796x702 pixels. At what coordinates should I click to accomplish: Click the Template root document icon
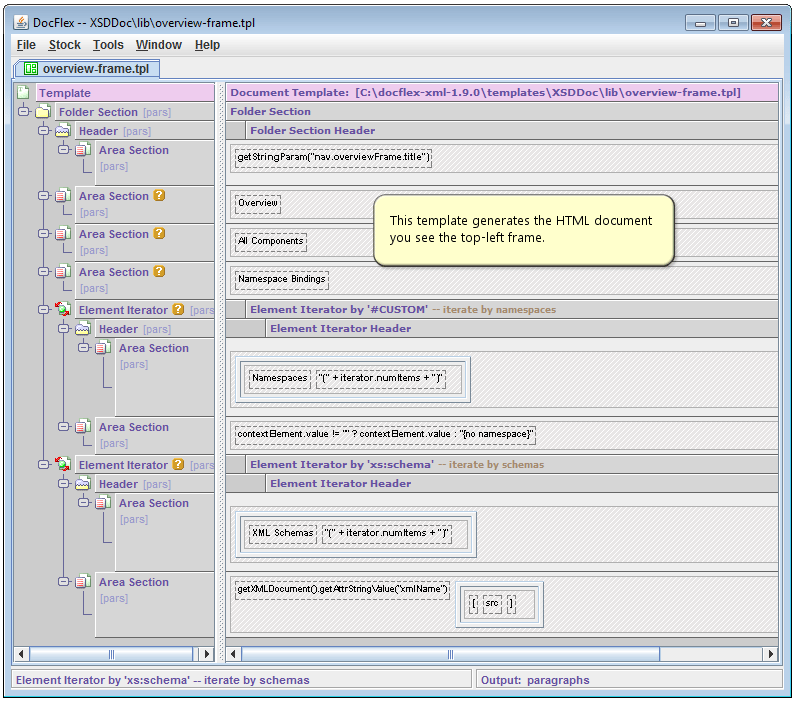(24, 93)
